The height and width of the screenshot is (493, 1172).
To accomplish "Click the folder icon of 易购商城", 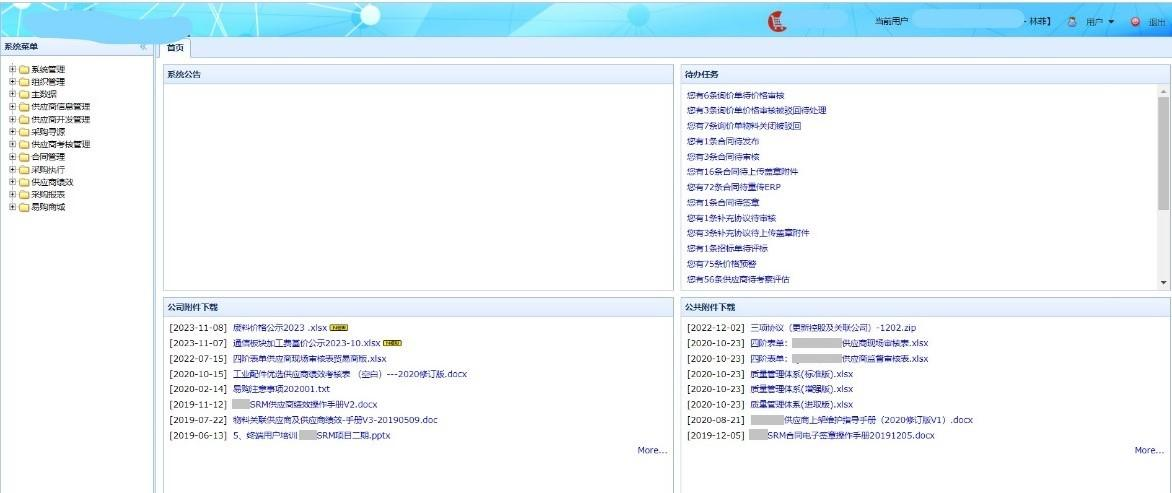I will click(x=23, y=207).
